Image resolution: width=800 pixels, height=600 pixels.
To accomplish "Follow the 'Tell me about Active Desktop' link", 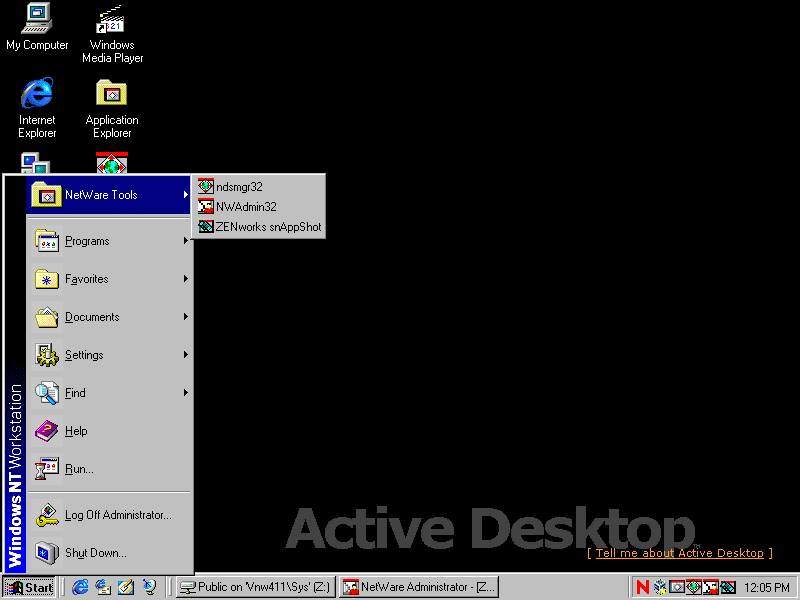I will [x=680, y=553].
